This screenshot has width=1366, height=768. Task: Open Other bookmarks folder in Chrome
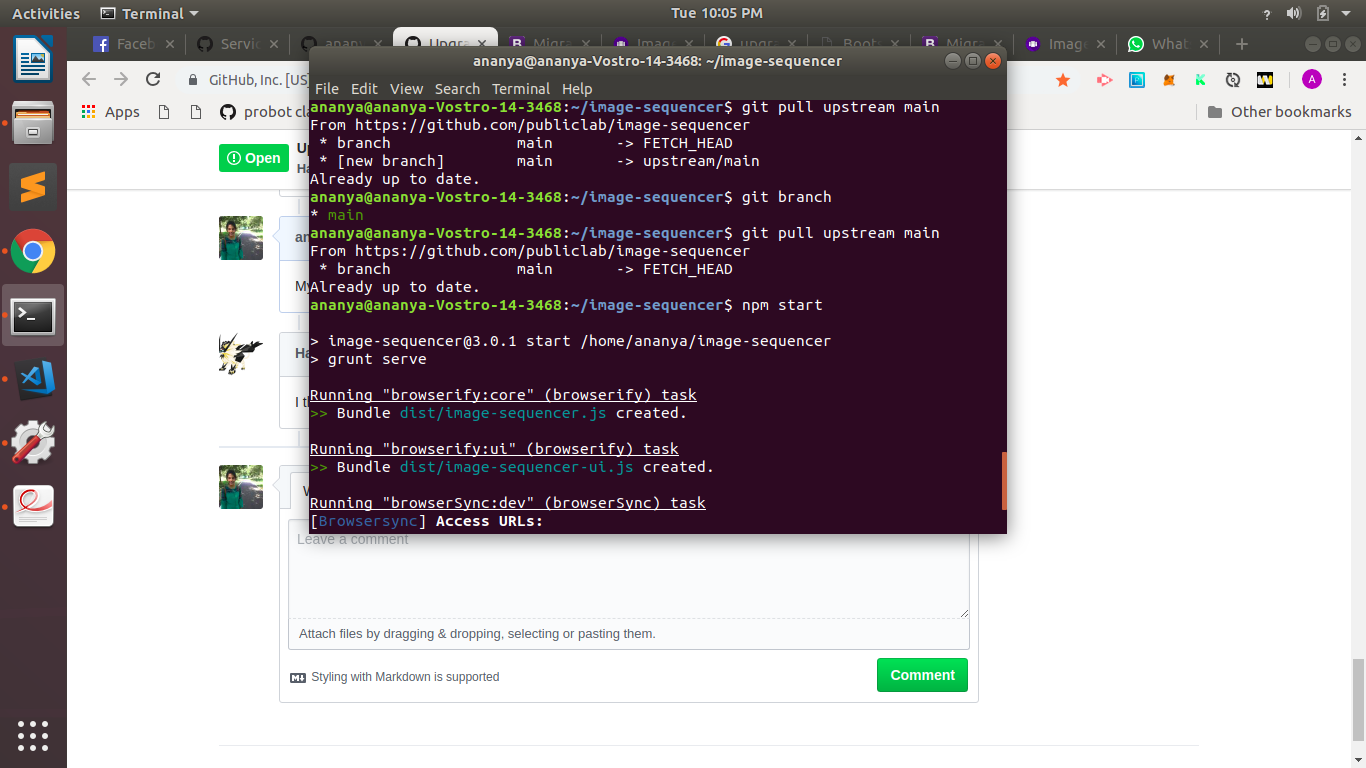[x=1280, y=112]
